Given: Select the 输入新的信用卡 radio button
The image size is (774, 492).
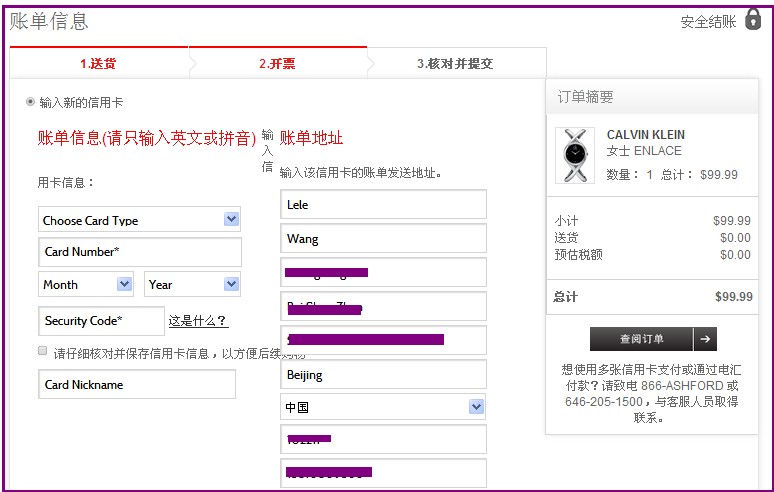Looking at the screenshot, I should pyautogui.click(x=30, y=102).
